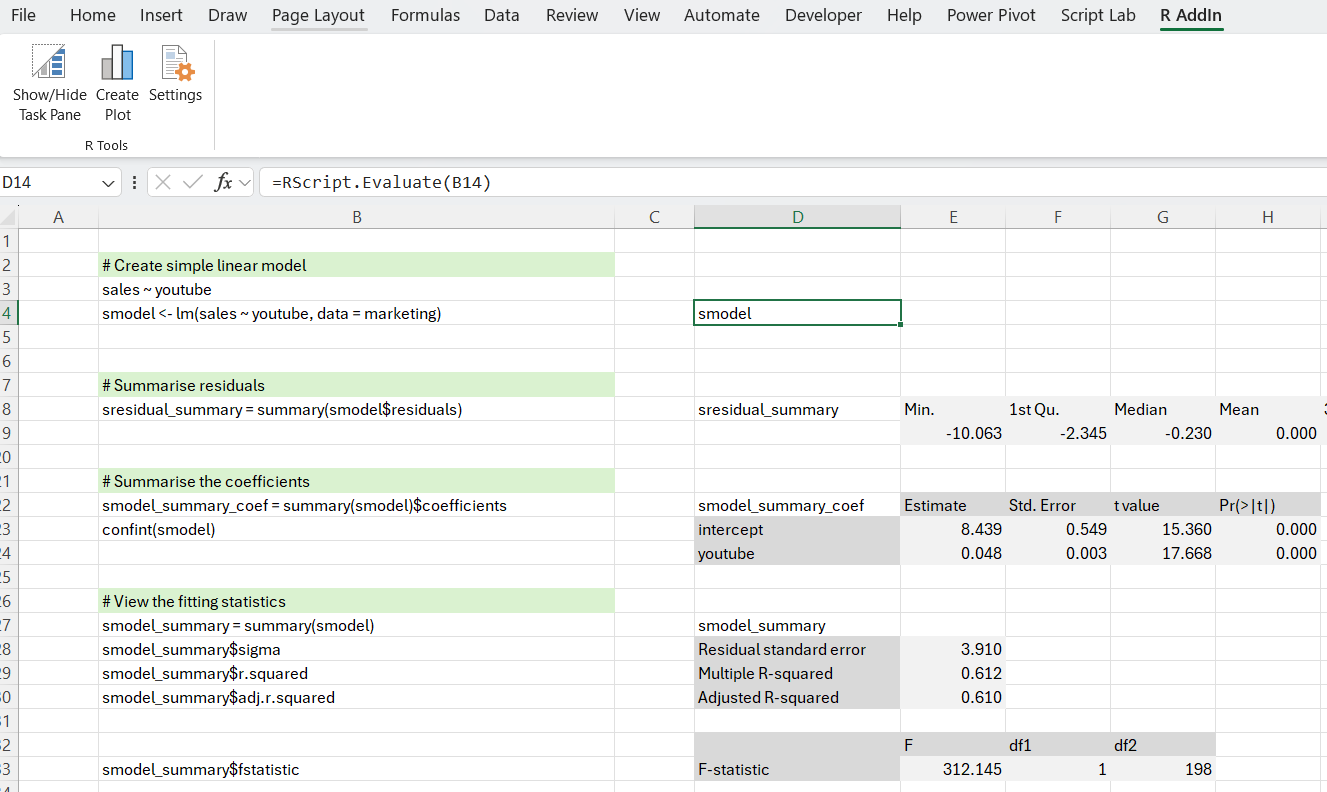Select column H header
The width and height of the screenshot is (1327, 792).
[x=1268, y=217]
